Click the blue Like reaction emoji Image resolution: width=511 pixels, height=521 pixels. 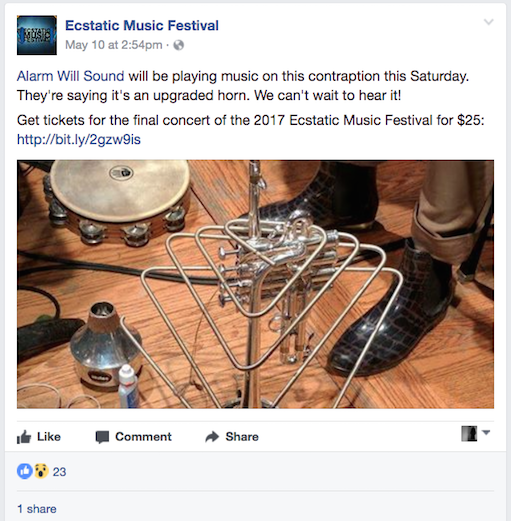pos(25,471)
